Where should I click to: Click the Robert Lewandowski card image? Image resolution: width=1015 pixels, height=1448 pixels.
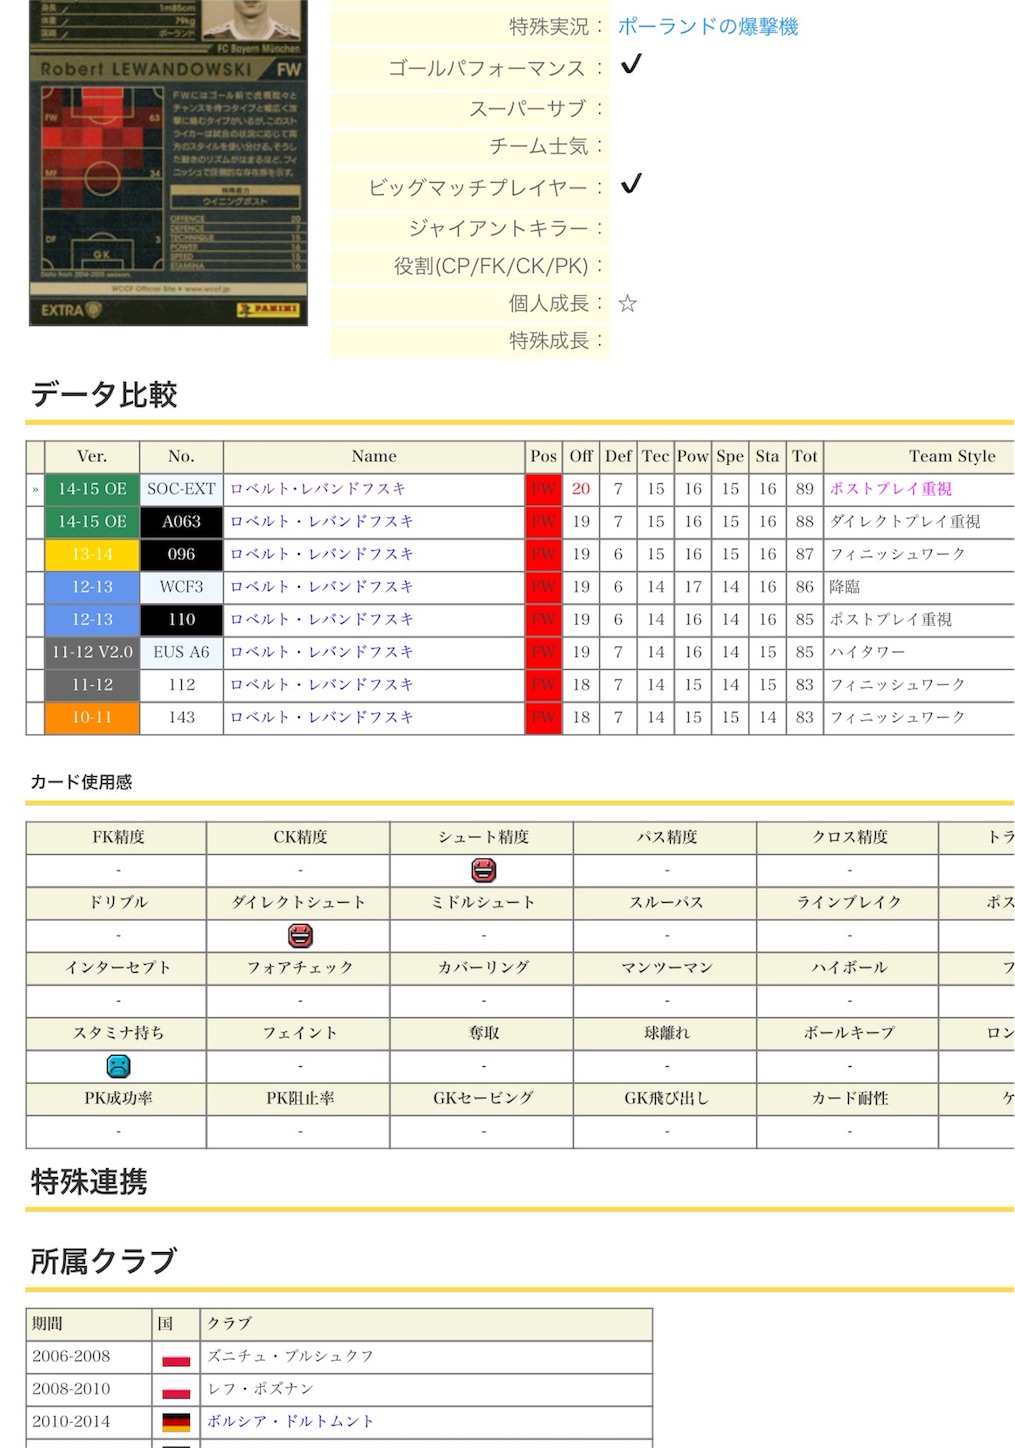[x=168, y=162]
